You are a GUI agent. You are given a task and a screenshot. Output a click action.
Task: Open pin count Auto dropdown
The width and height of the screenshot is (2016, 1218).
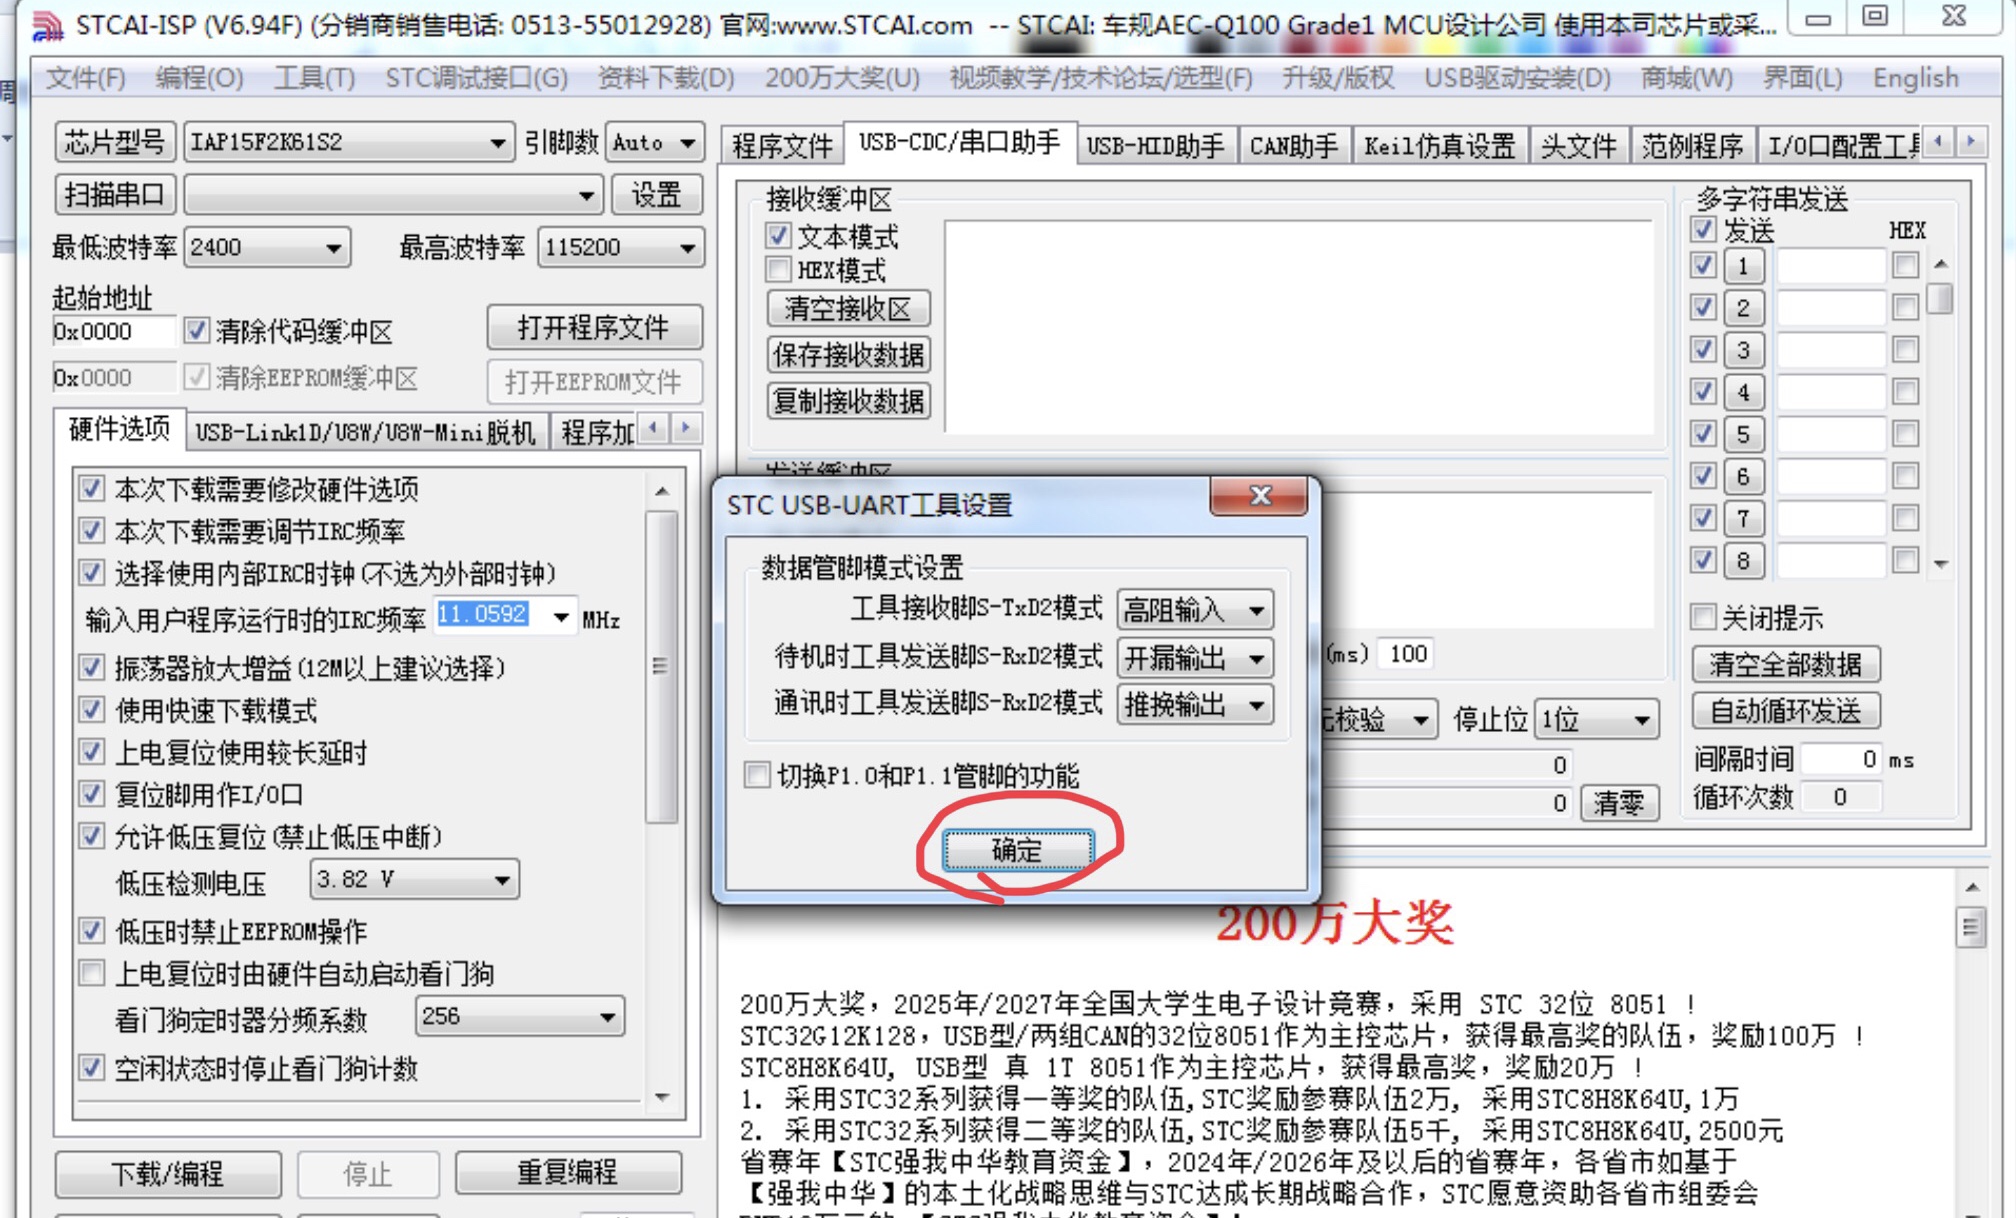(x=654, y=143)
